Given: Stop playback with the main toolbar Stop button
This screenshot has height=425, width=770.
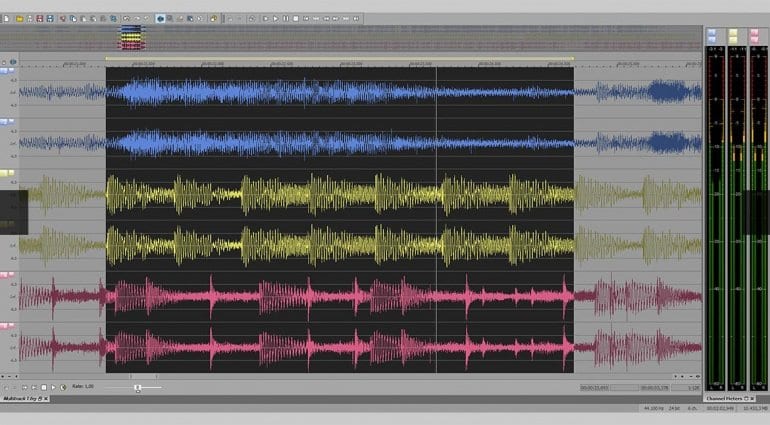Looking at the screenshot, I should coord(296,19).
